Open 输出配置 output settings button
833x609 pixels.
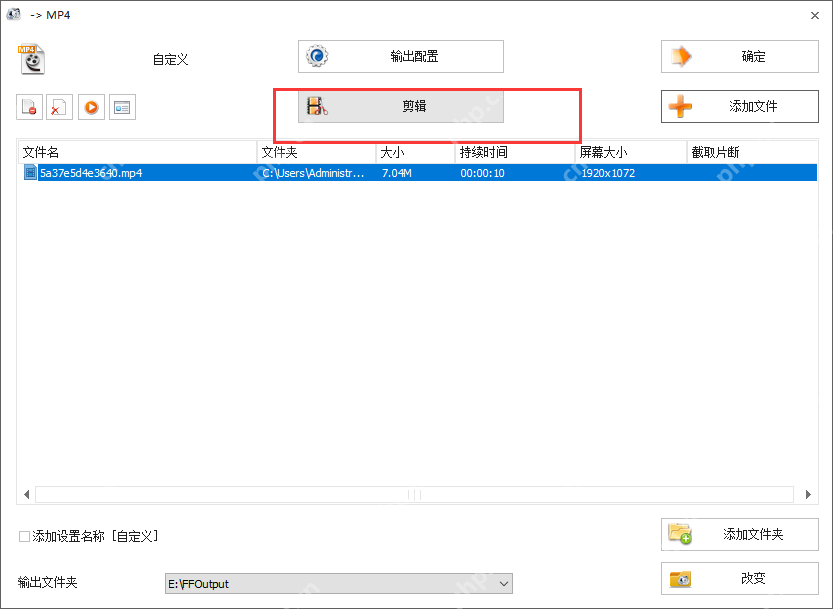click(401, 56)
